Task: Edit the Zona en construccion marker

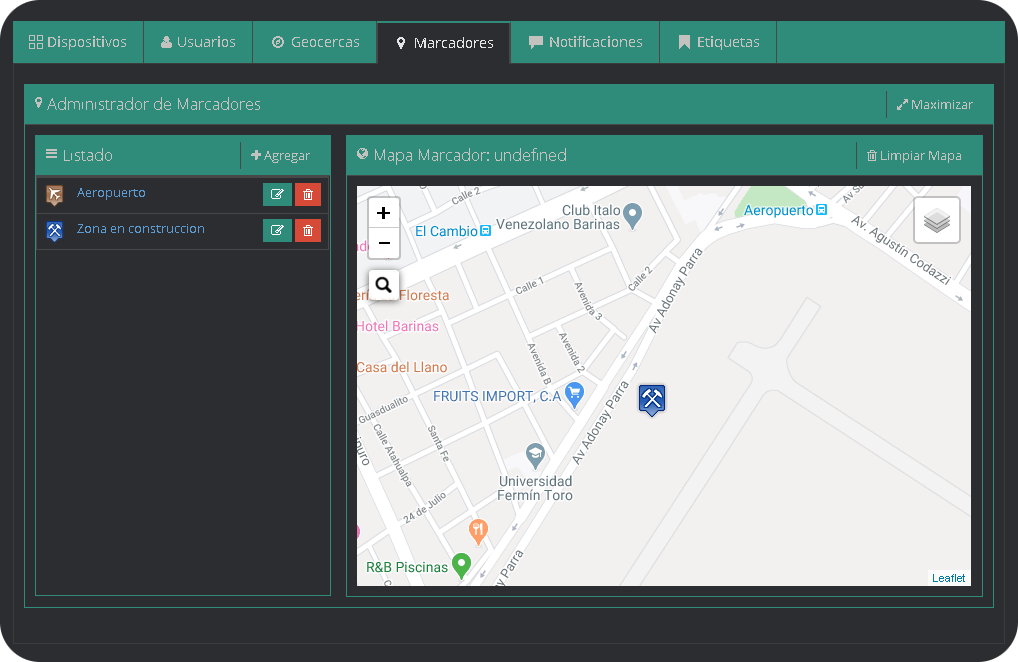Action: pos(277,231)
